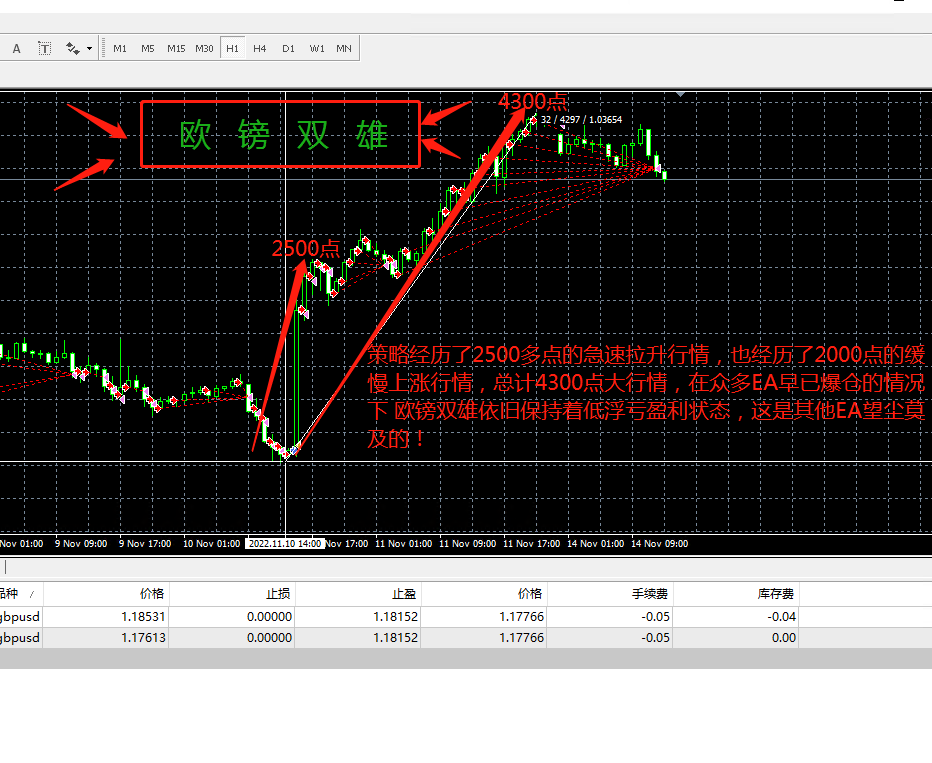Image resolution: width=932 pixels, height=763 pixels.
Task: Click the swap value 0.00
Action: tap(784, 638)
